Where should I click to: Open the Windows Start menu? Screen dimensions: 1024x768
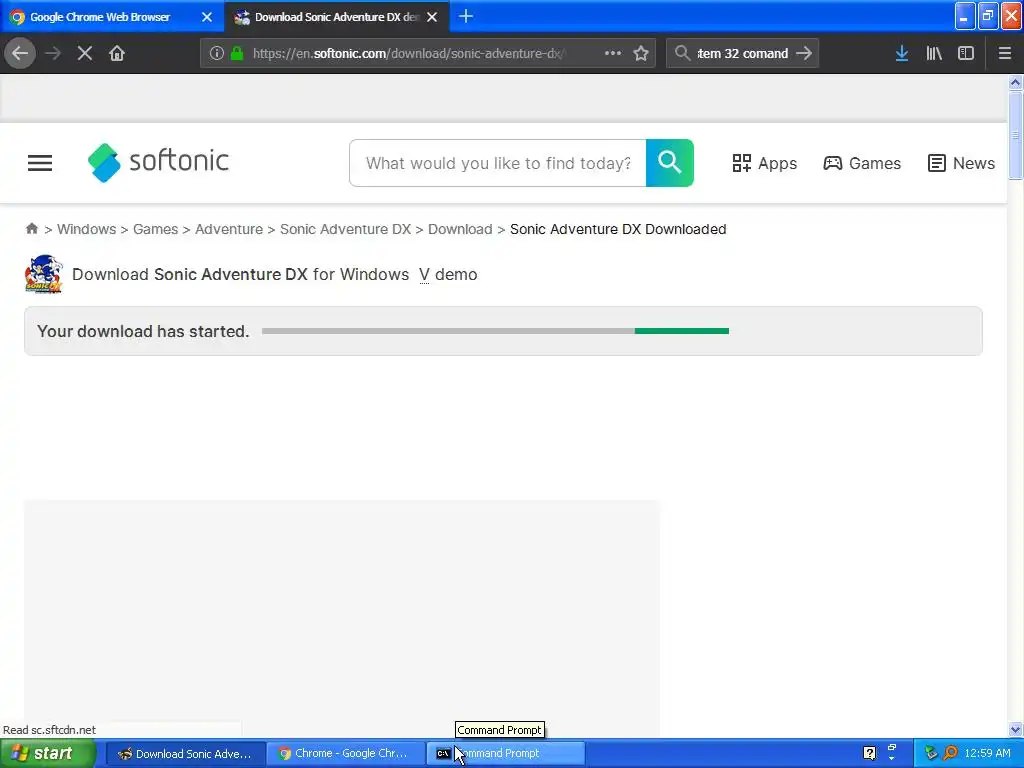point(47,753)
